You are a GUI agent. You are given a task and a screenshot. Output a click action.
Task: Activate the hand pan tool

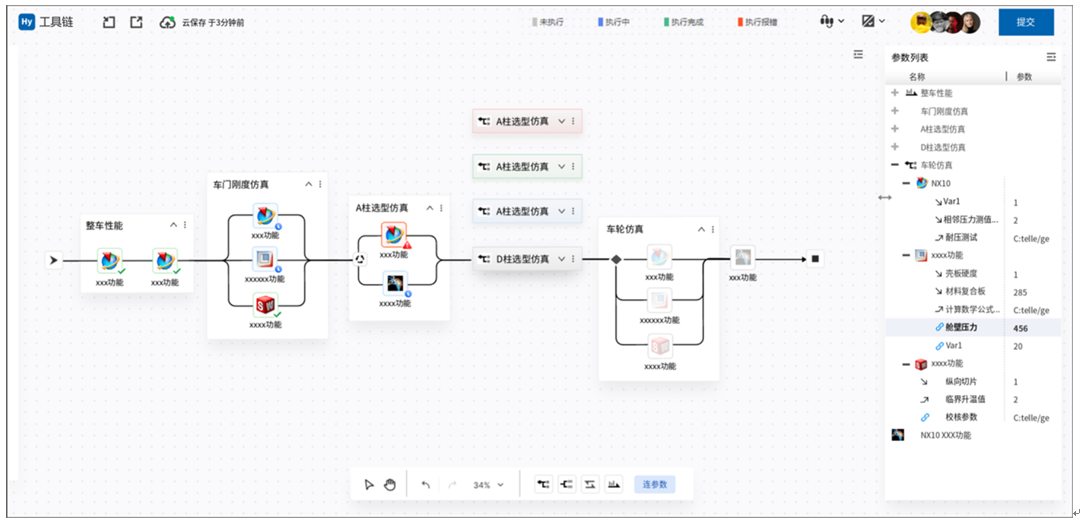coord(390,485)
